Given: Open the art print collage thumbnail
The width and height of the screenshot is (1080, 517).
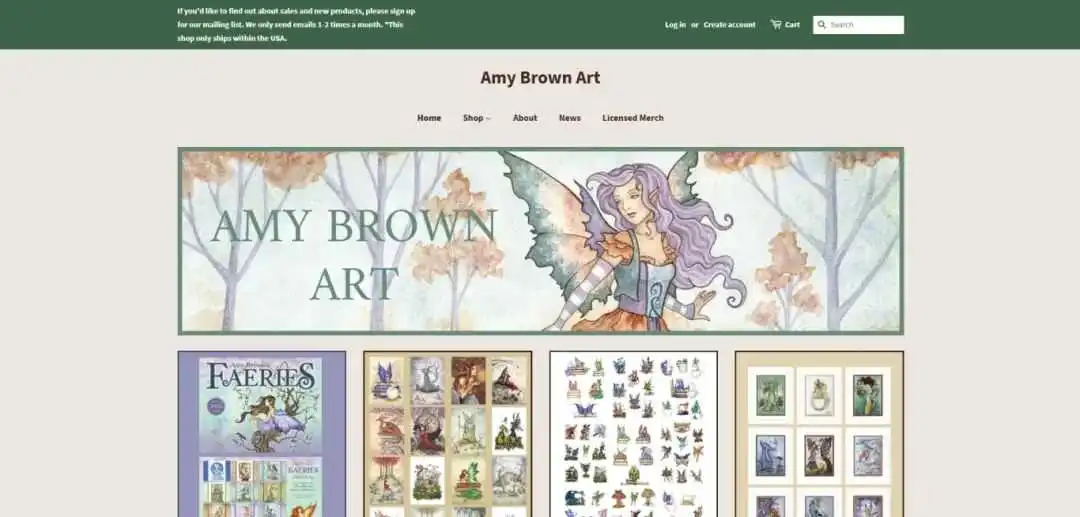Looking at the screenshot, I should point(448,434).
